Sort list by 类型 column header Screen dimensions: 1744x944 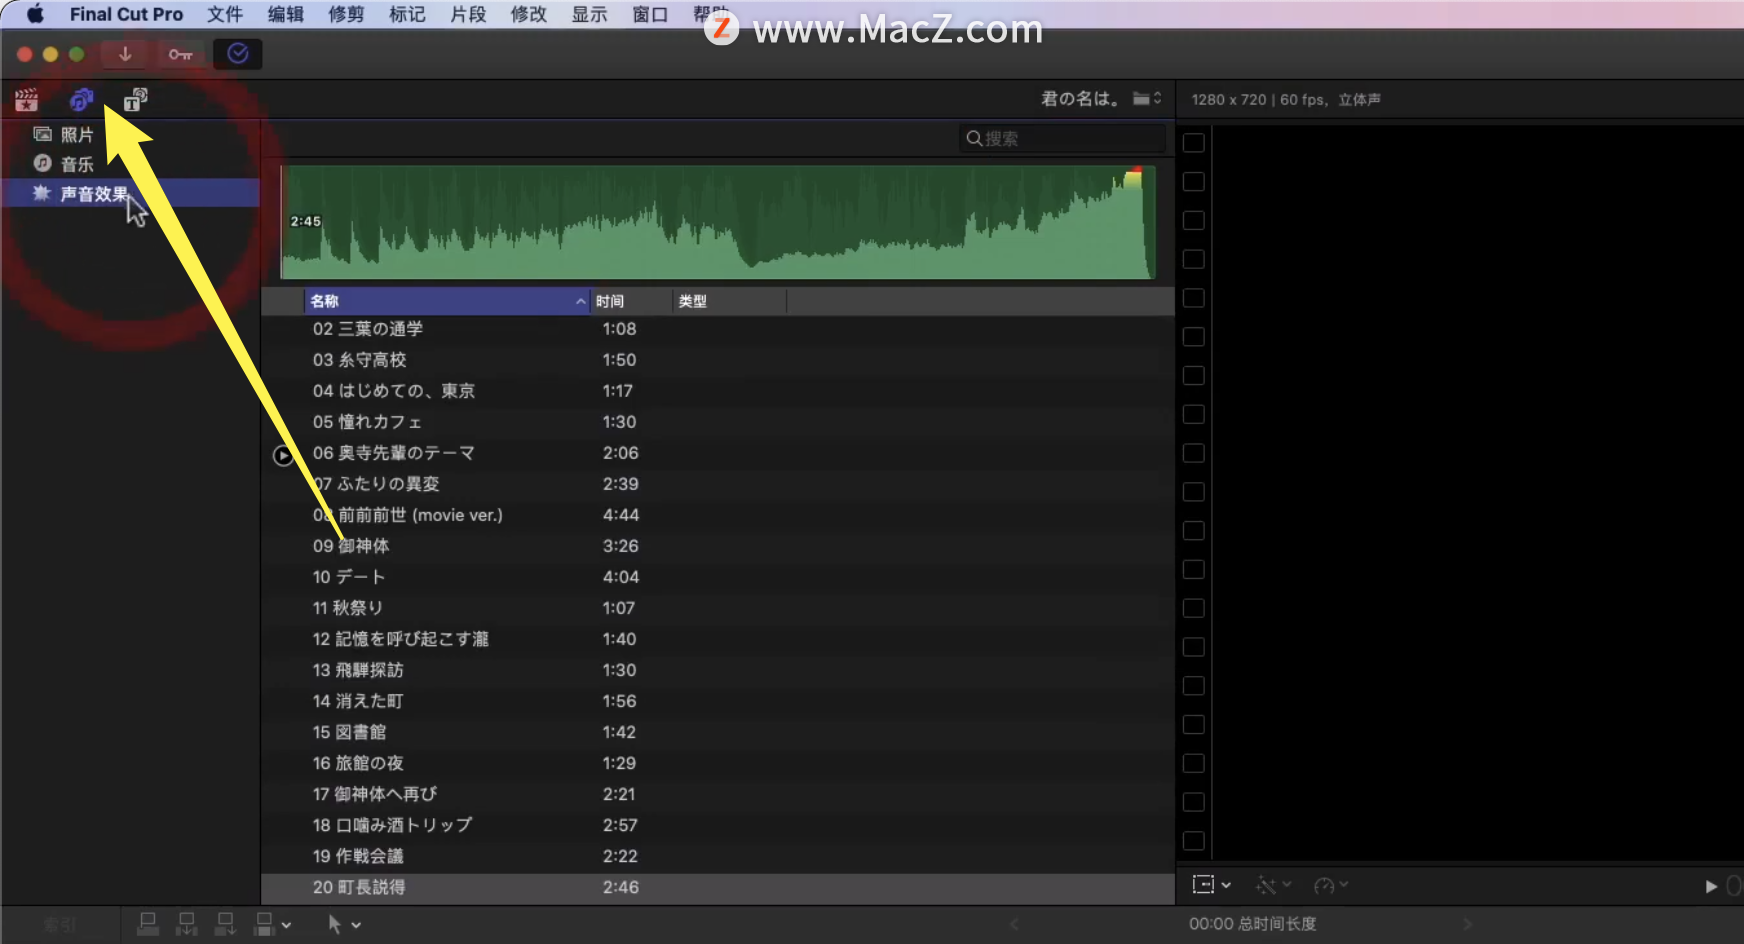point(730,301)
